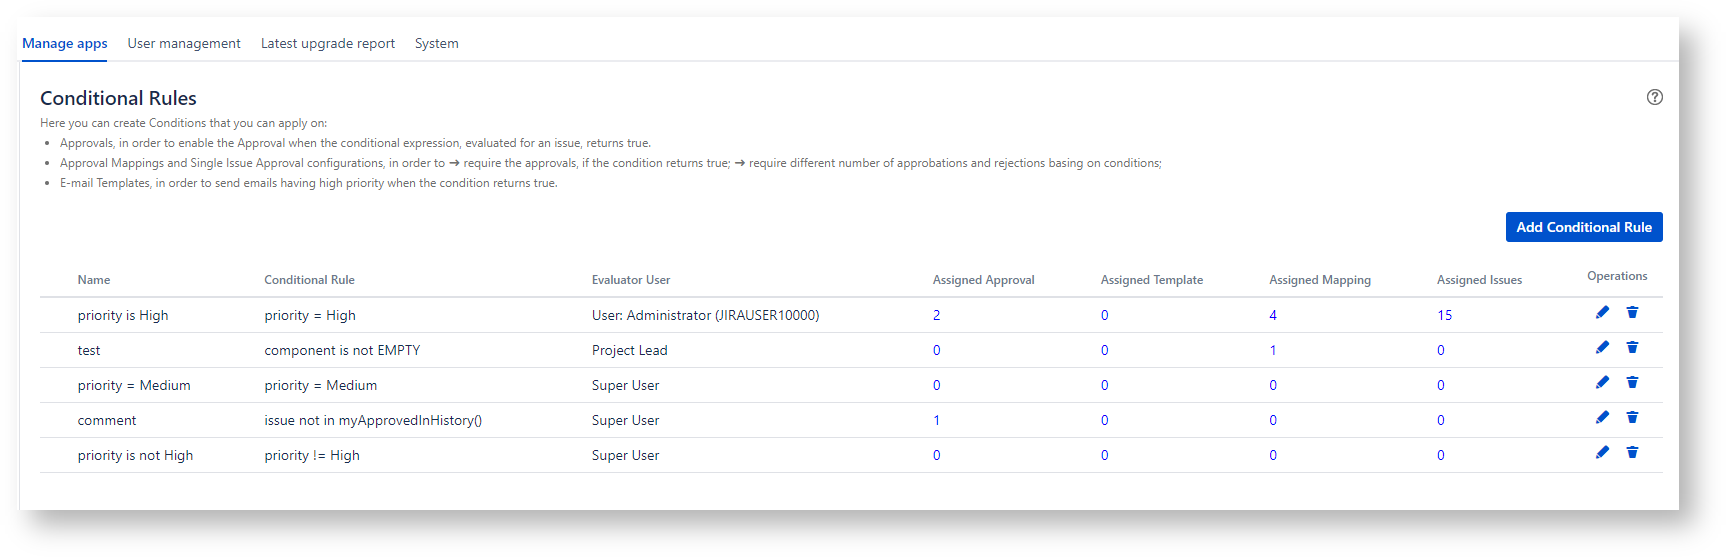The image size is (1727, 558).
Task: Open 'comment' rule assigned approval count 1
Action: pos(936,420)
